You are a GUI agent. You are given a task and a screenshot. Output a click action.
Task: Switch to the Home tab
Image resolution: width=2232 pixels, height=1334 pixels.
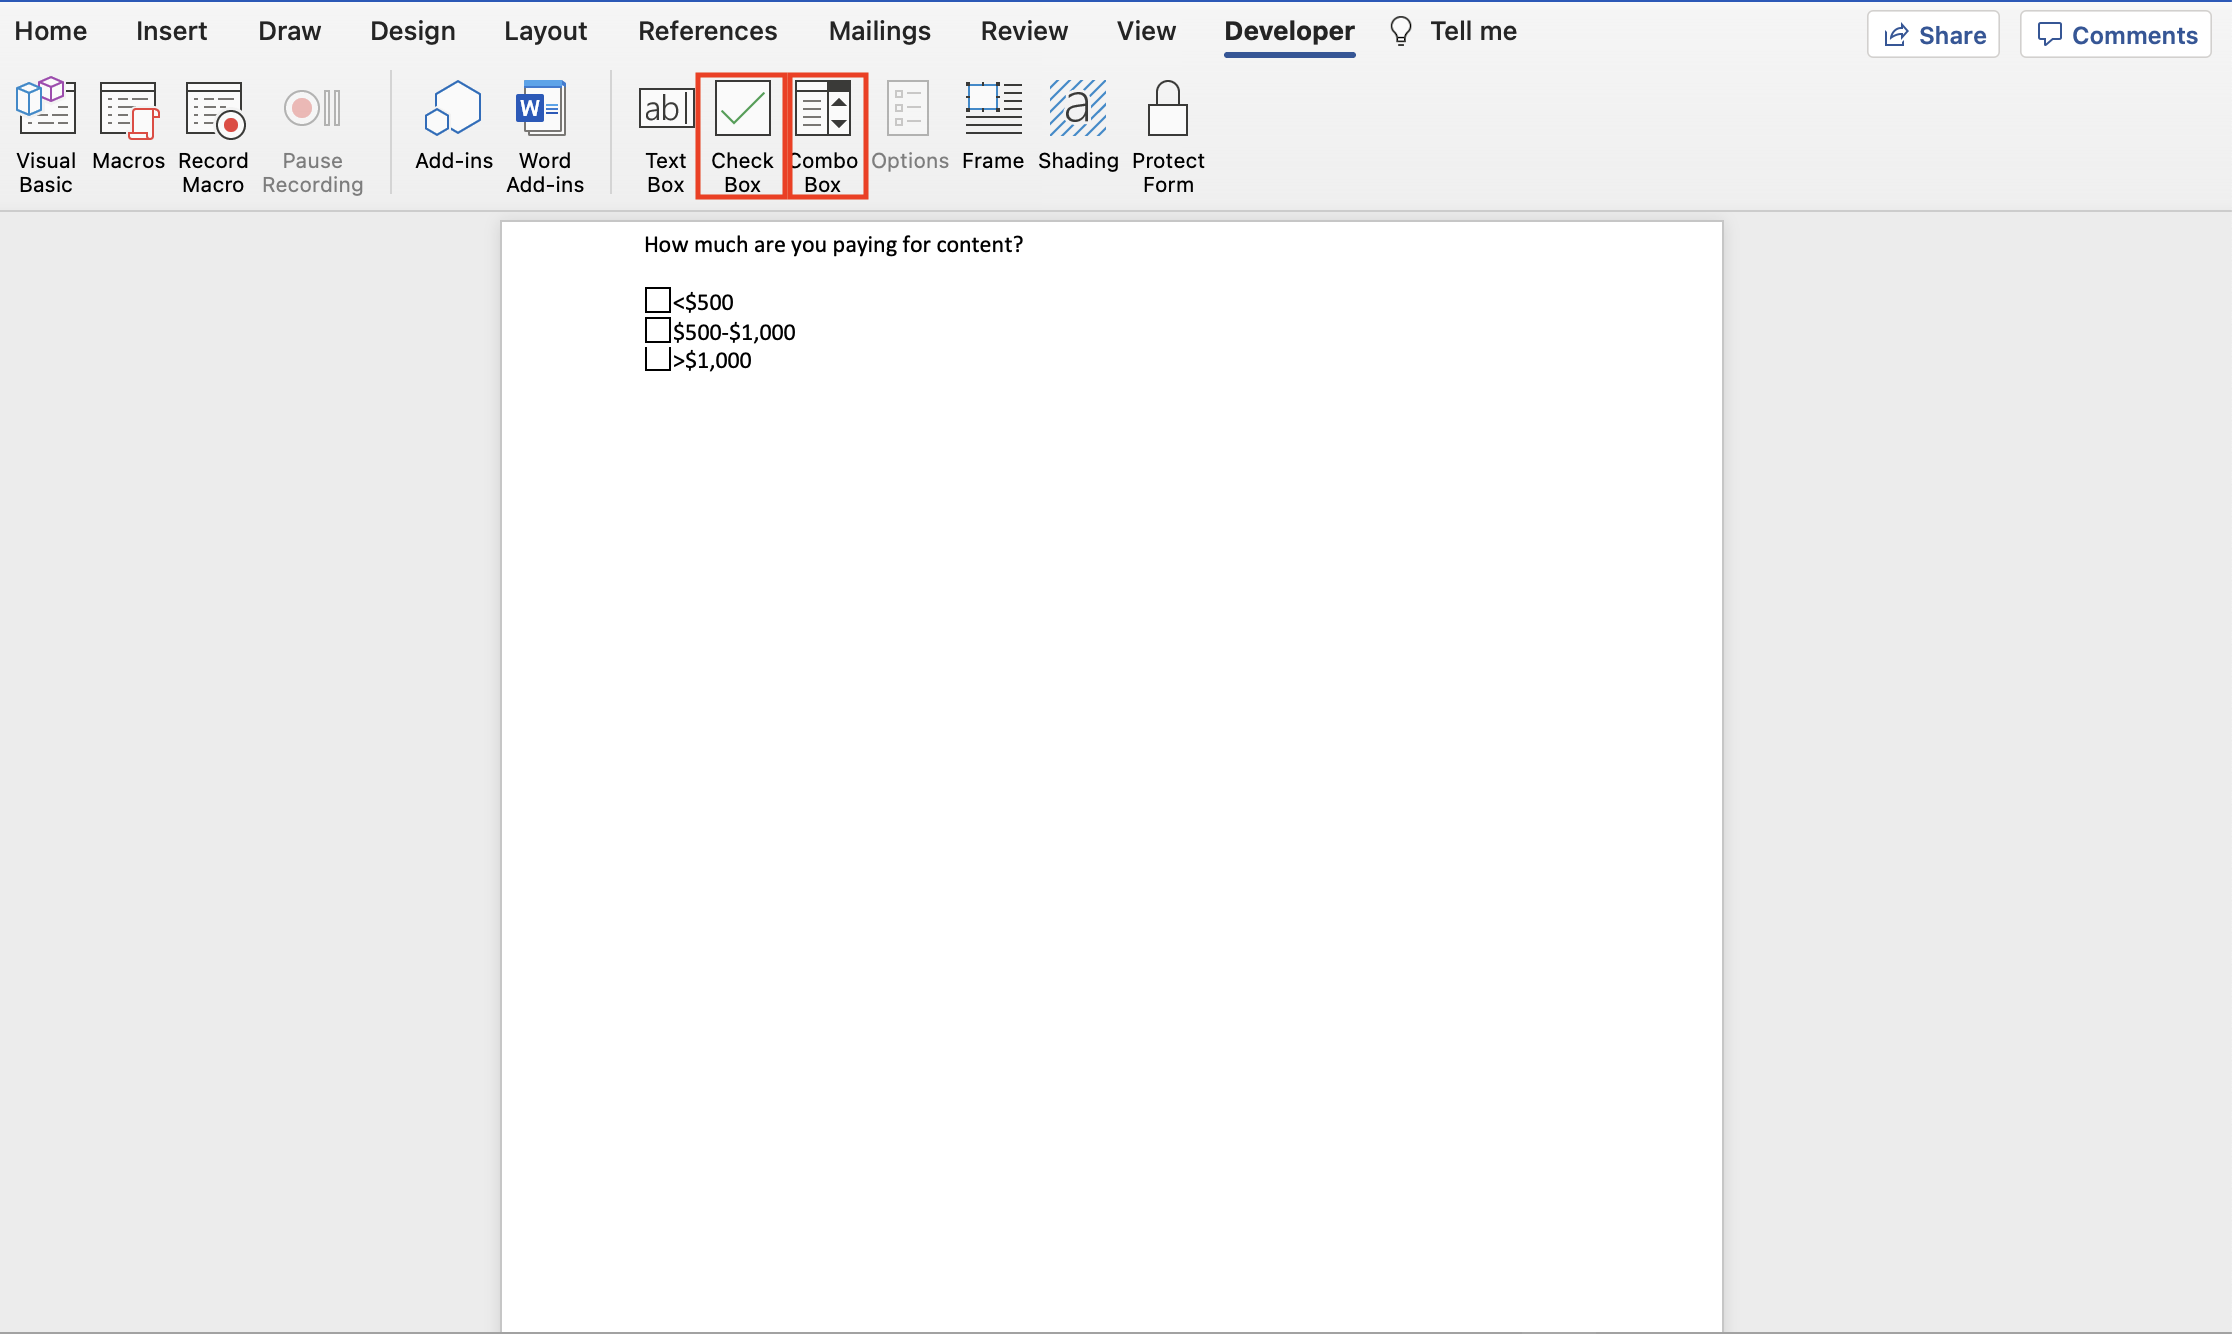pos(51,31)
